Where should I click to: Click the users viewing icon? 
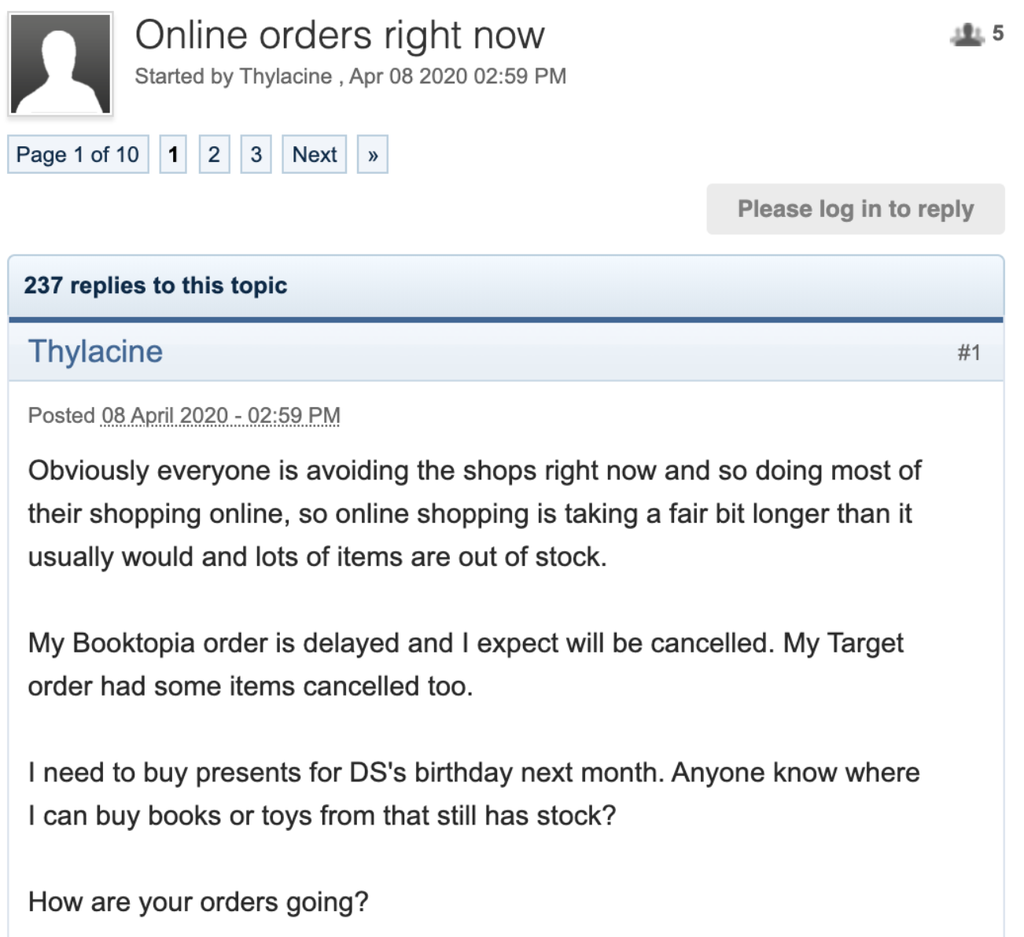[967, 35]
